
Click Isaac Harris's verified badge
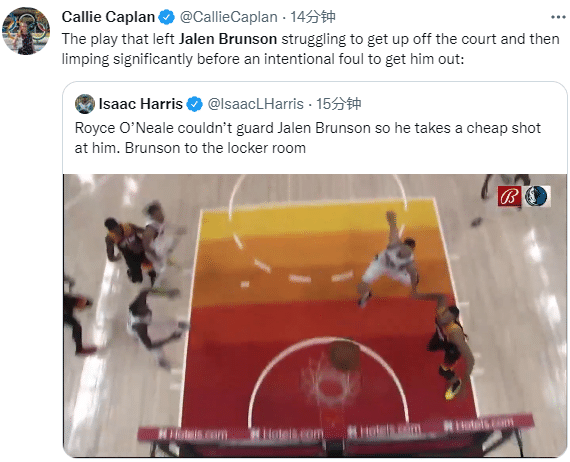[x=194, y=104]
